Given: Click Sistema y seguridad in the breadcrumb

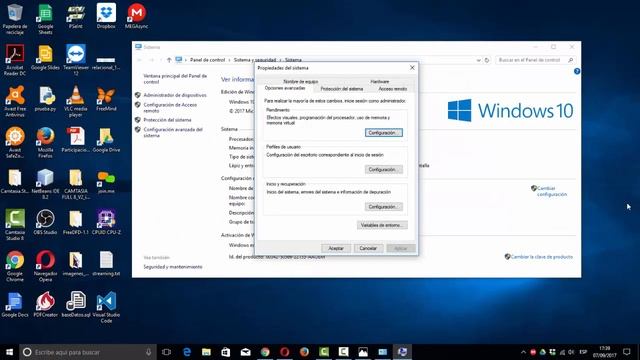Looking at the screenshot, I should (x=255, y=60).
